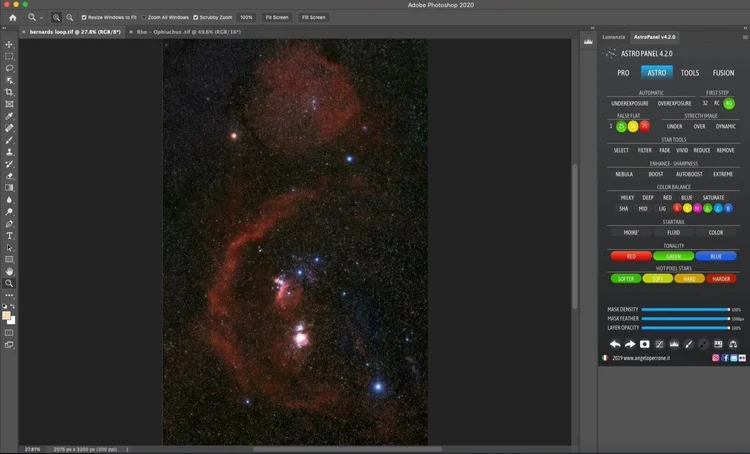Image resolution: width=750 pixels, height=454 pixels.
Task: Adjust the Mask Feather slider
Action: pos(685,319)
